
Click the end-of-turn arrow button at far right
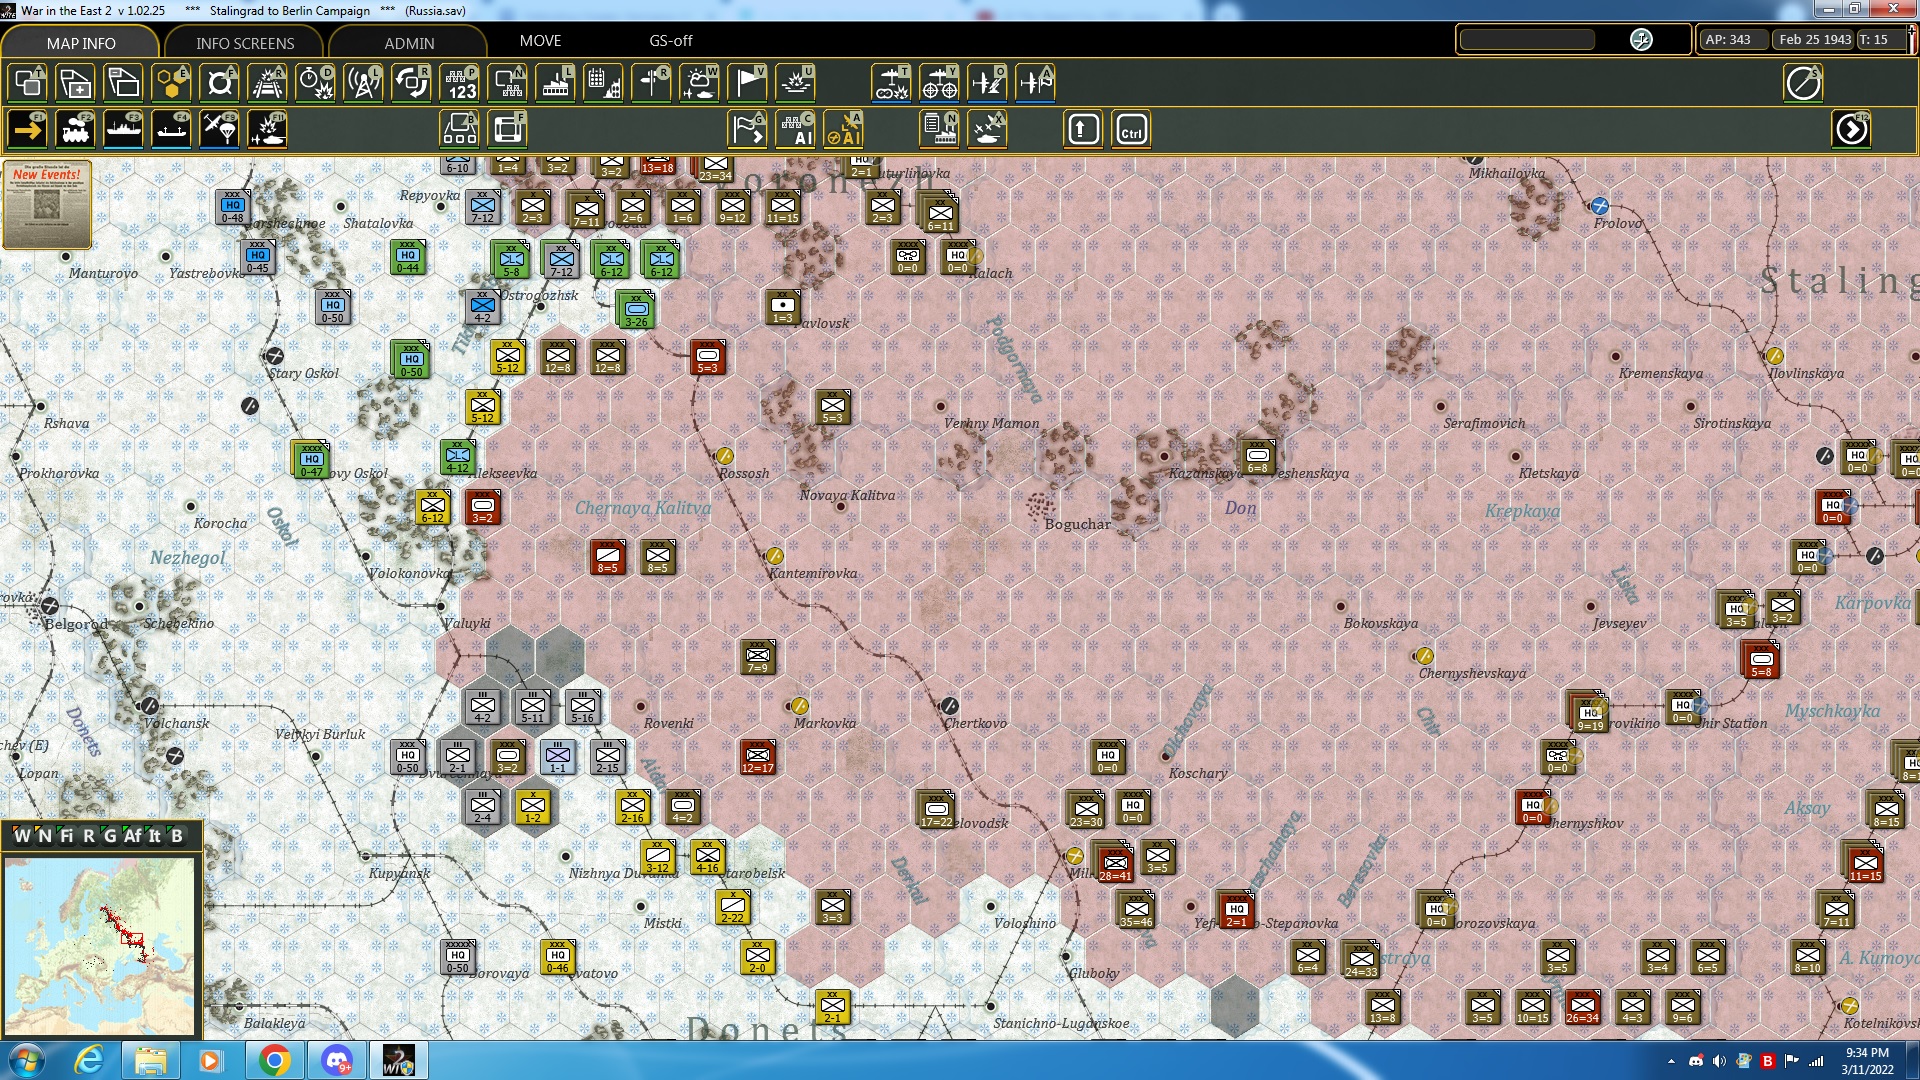point(1852,128)
